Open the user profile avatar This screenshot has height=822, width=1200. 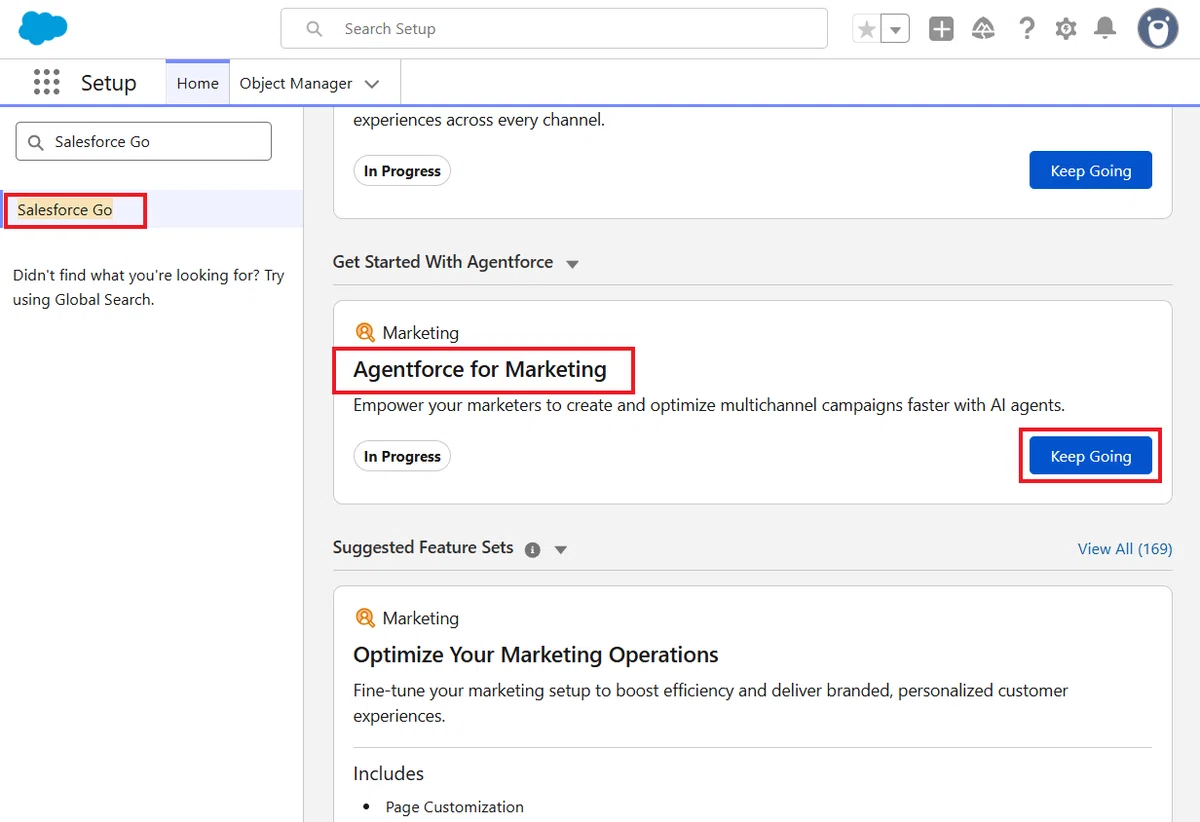(1158, 29)
